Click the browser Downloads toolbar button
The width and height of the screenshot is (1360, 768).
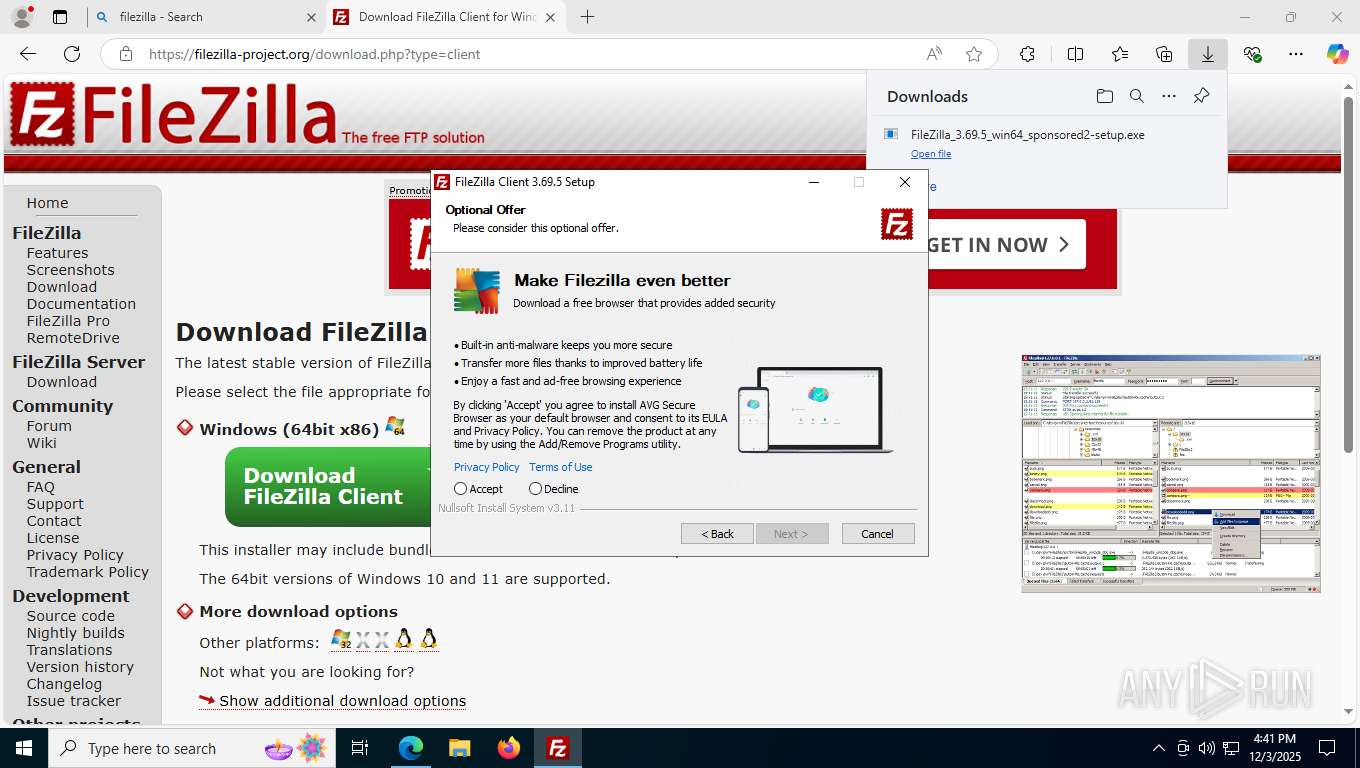pos(1208,54)
